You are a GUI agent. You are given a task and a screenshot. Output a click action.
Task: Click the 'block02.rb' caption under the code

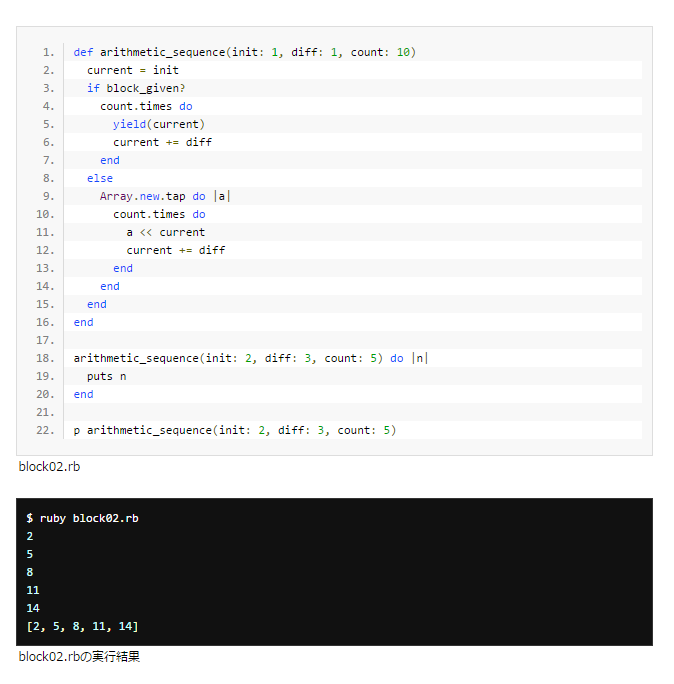(48, 466)
